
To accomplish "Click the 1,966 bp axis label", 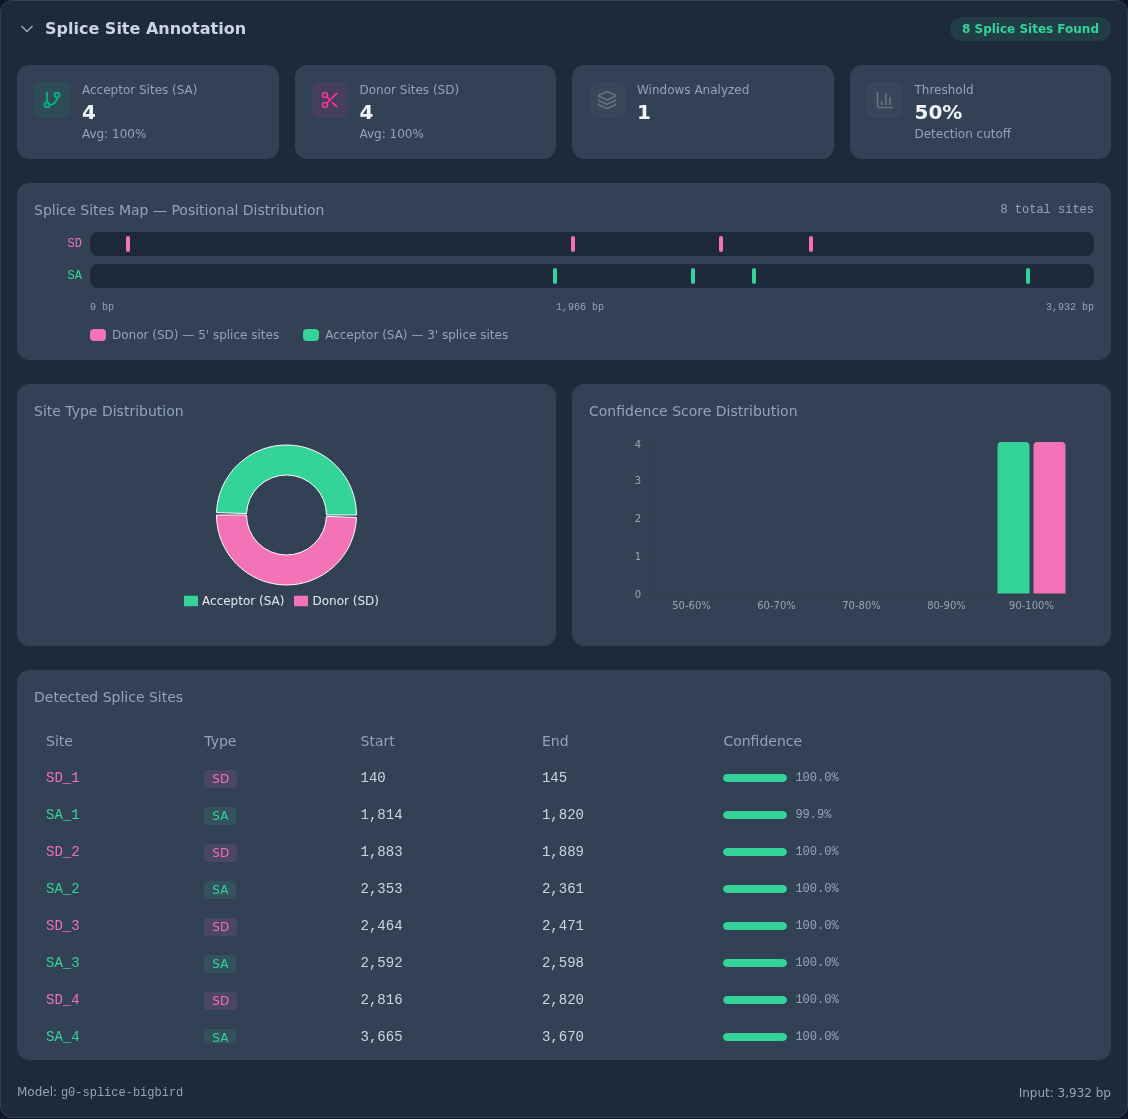I will pos(580,307).
